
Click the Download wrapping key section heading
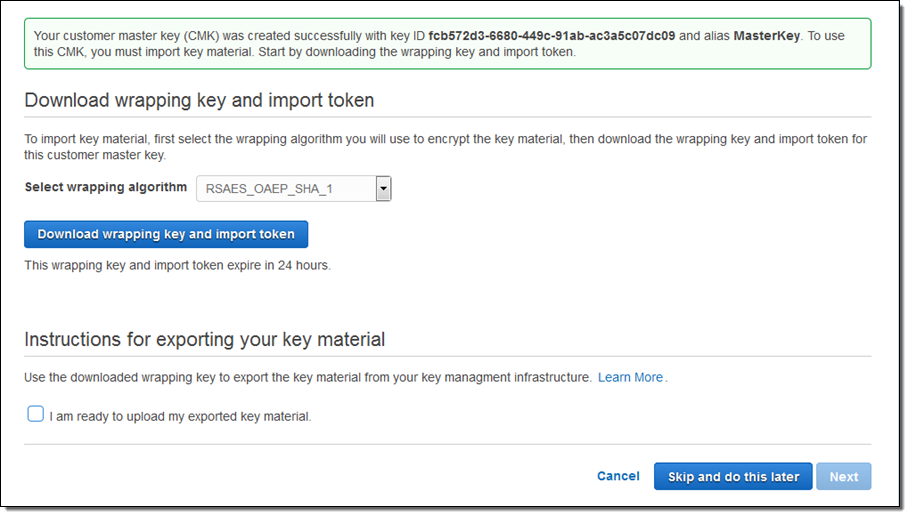199,100
